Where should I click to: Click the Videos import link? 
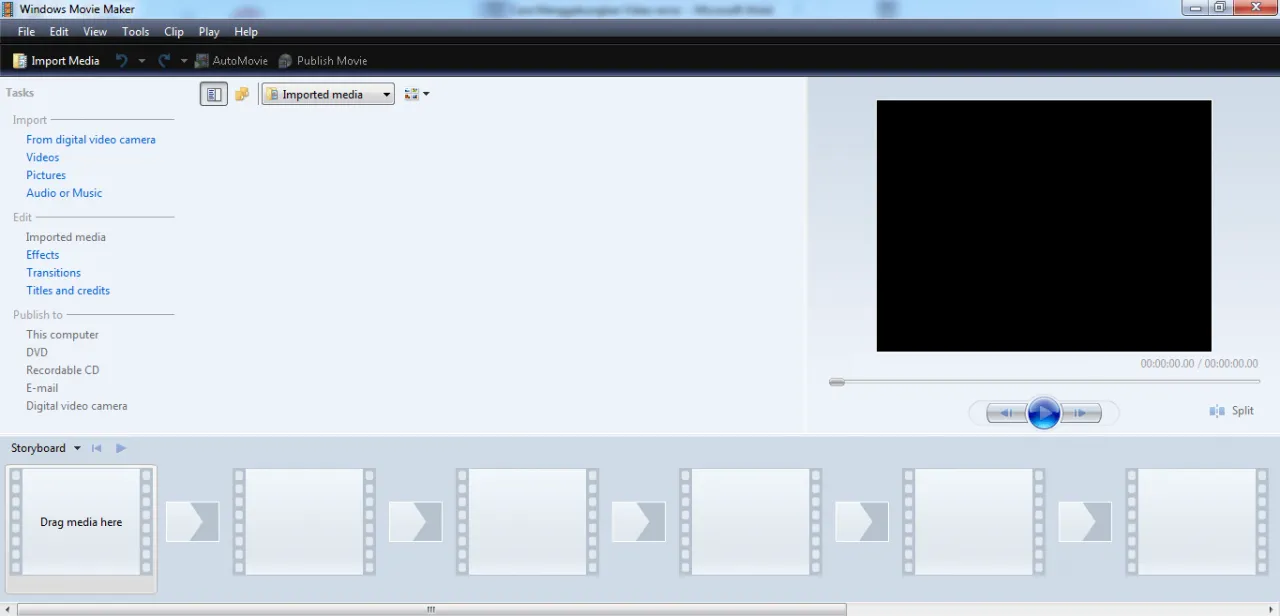pos(43,158)
